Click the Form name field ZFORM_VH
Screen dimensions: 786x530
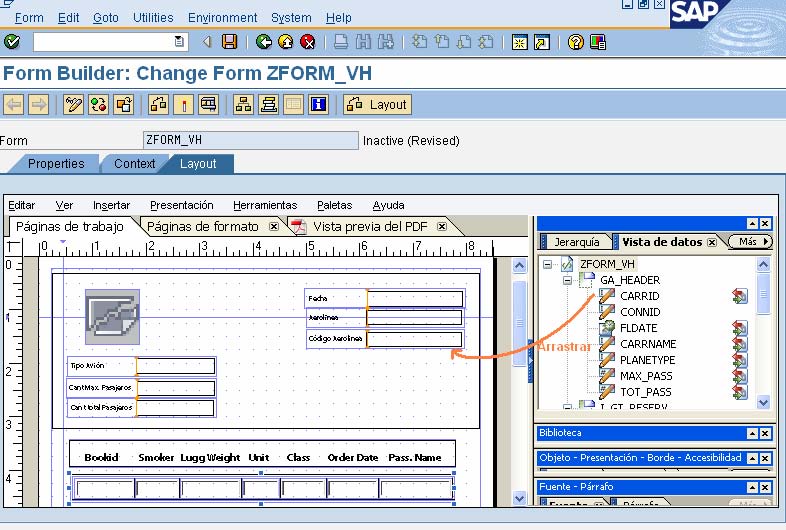[251, 140]
